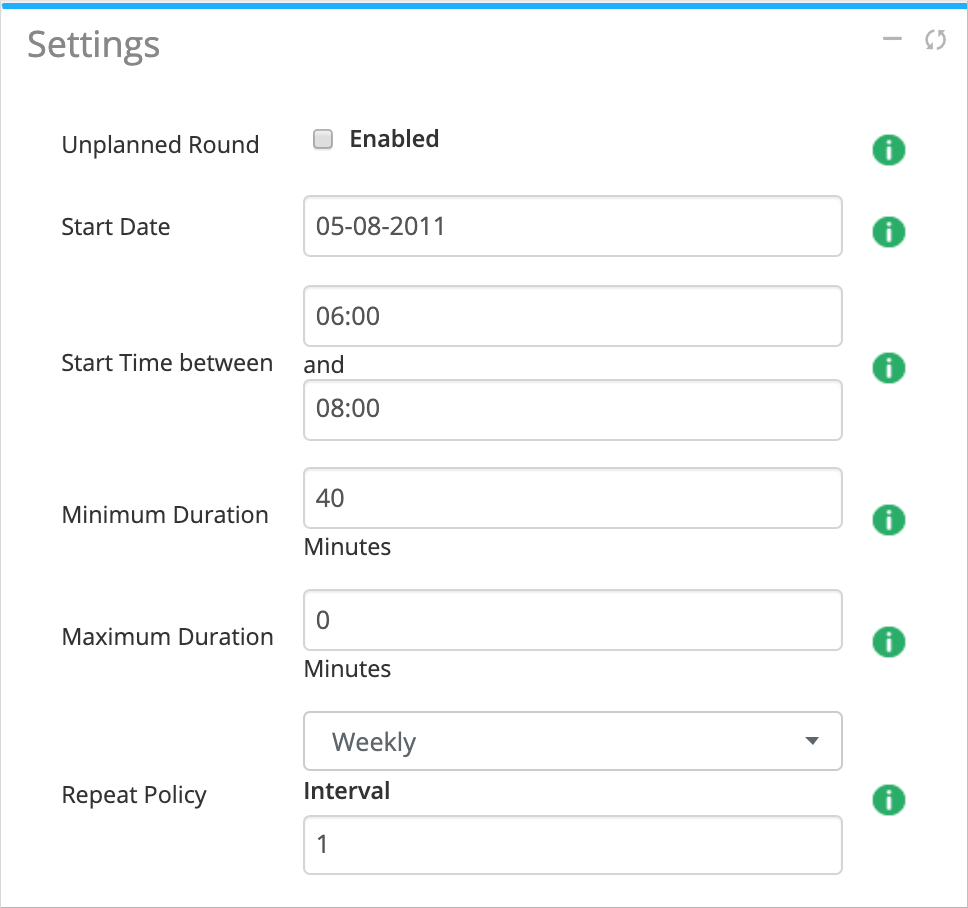The image size is (968, 908).
Task: Click the 08:00 end time field
Action: click(572, 409)
